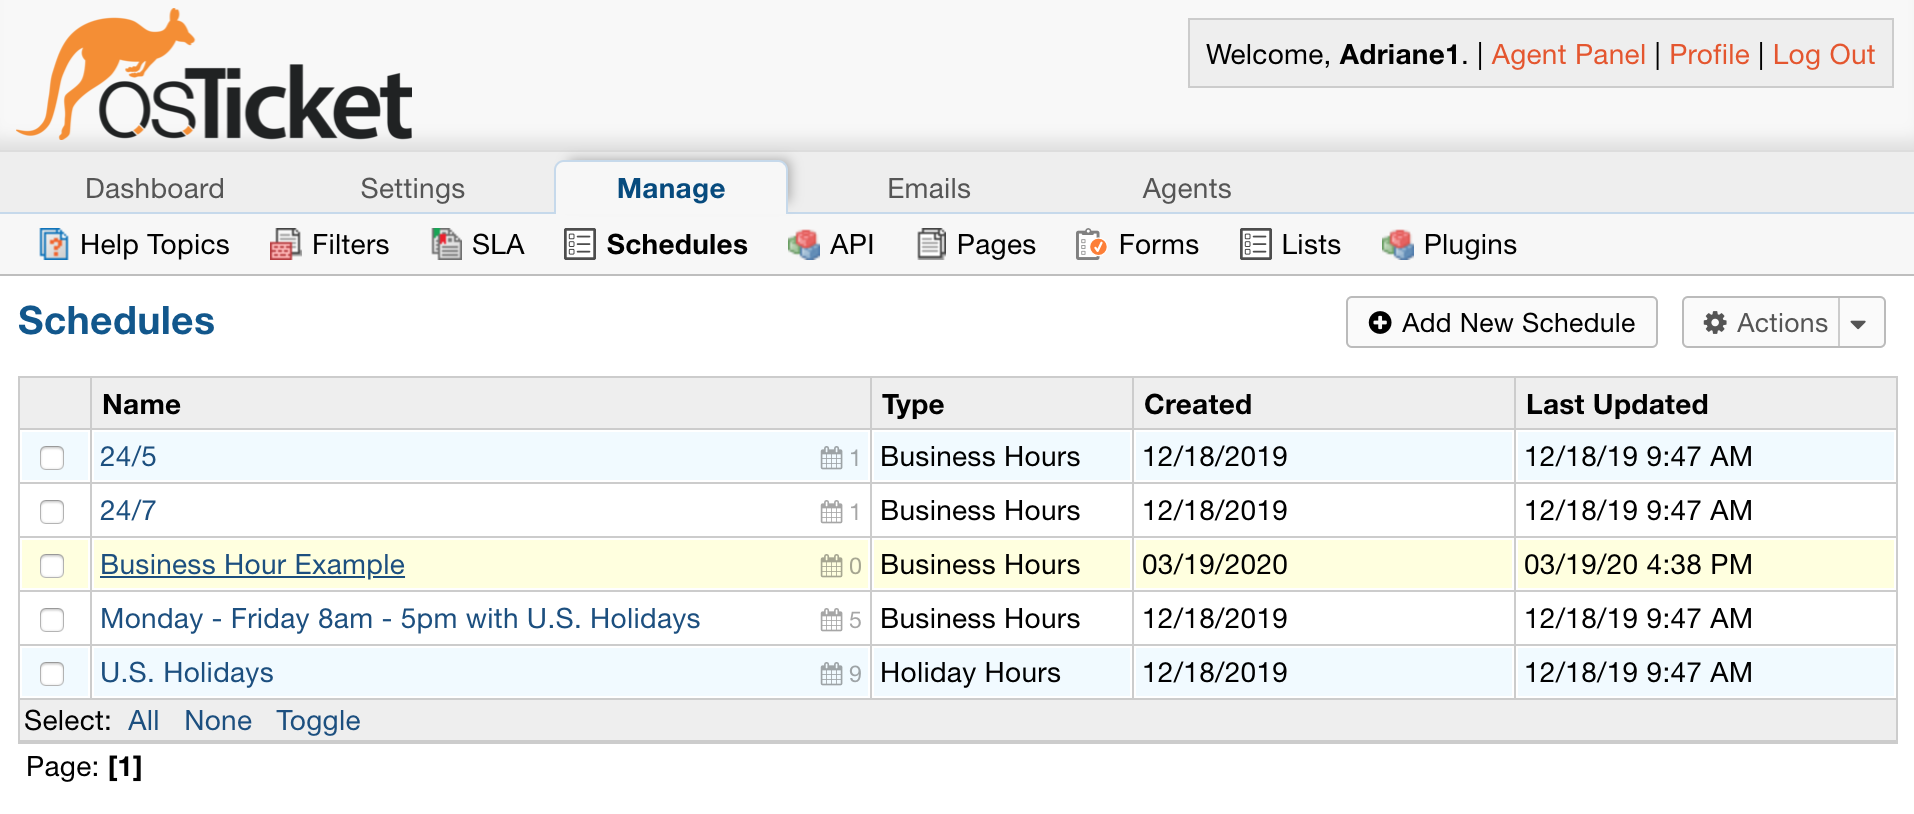This screenshot has height=814, width=1914.
Task: Click the Forms clipboard icon
Action: [1091, 244]
